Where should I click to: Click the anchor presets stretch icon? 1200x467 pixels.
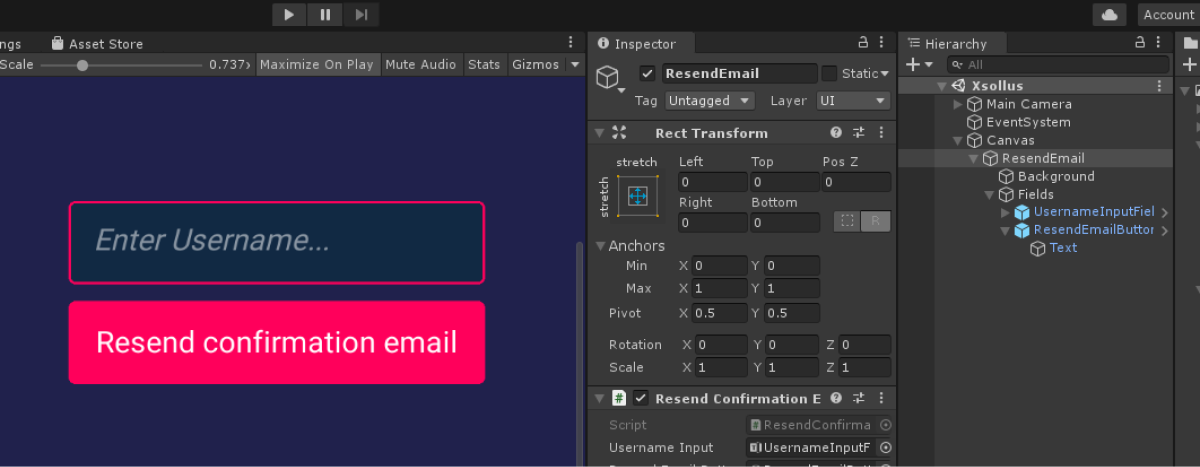coord(638,195)
